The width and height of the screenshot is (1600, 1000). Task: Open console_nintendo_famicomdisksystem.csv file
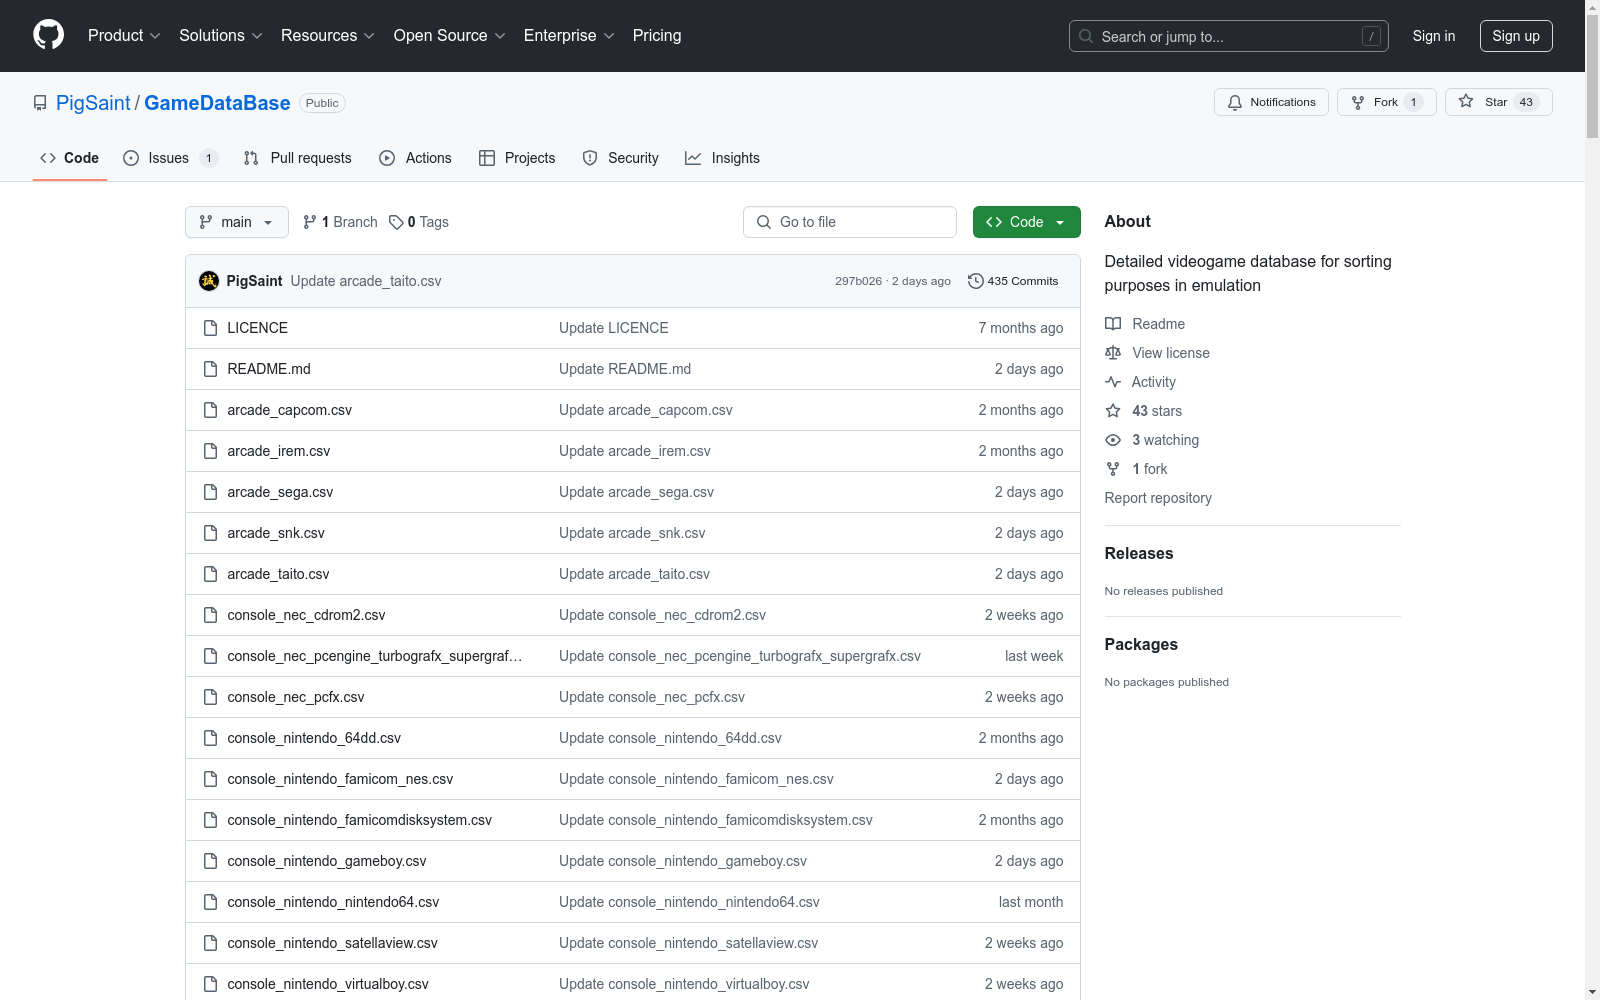(360, 820)
